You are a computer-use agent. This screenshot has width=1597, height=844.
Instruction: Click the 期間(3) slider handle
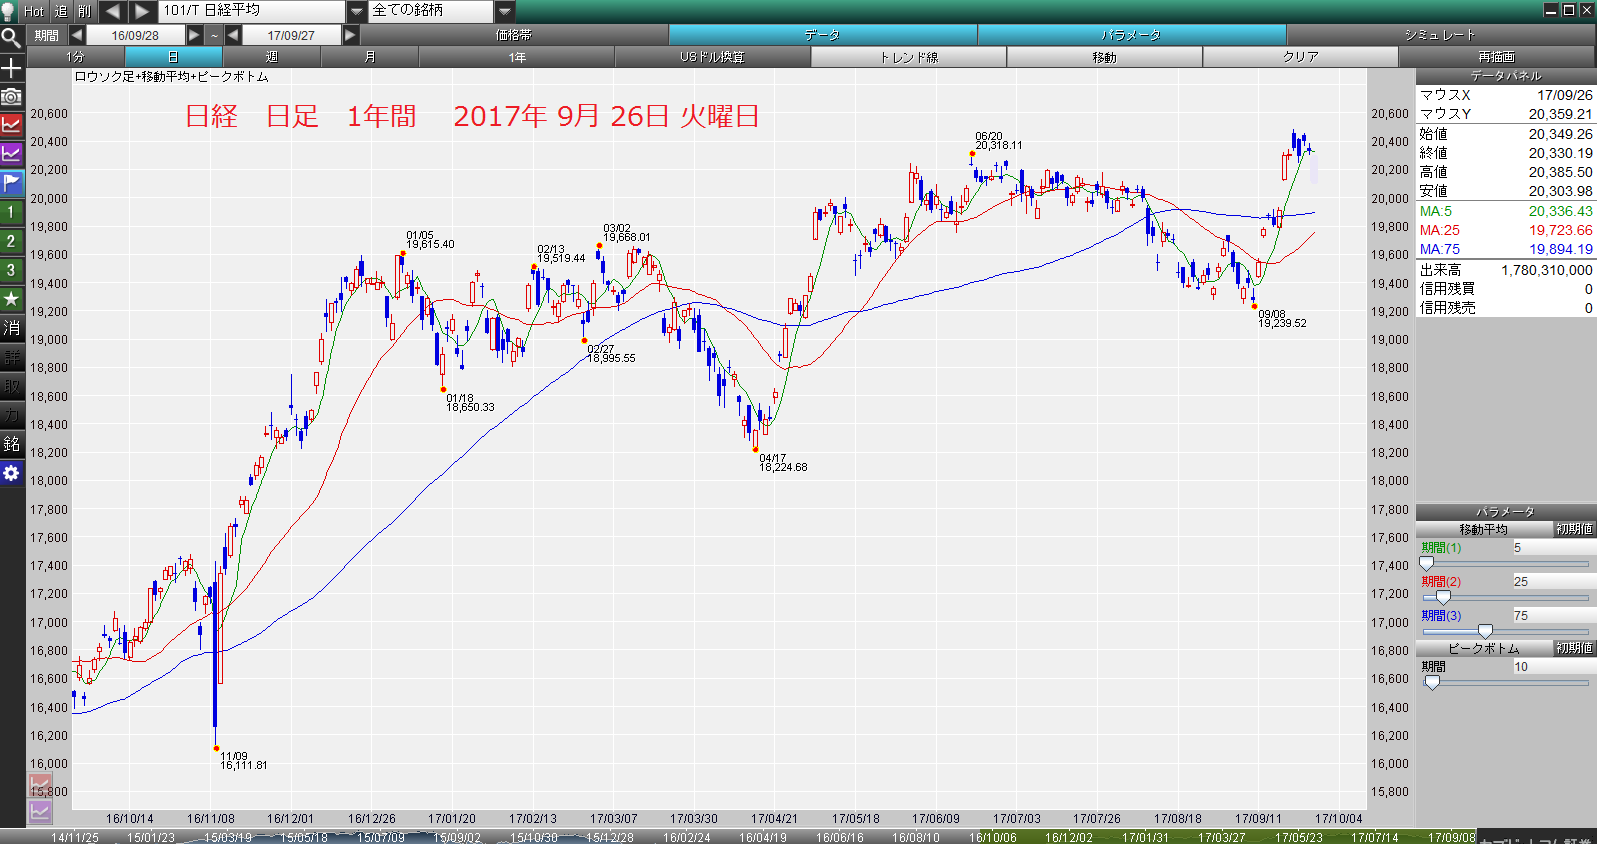point(1485,632)
